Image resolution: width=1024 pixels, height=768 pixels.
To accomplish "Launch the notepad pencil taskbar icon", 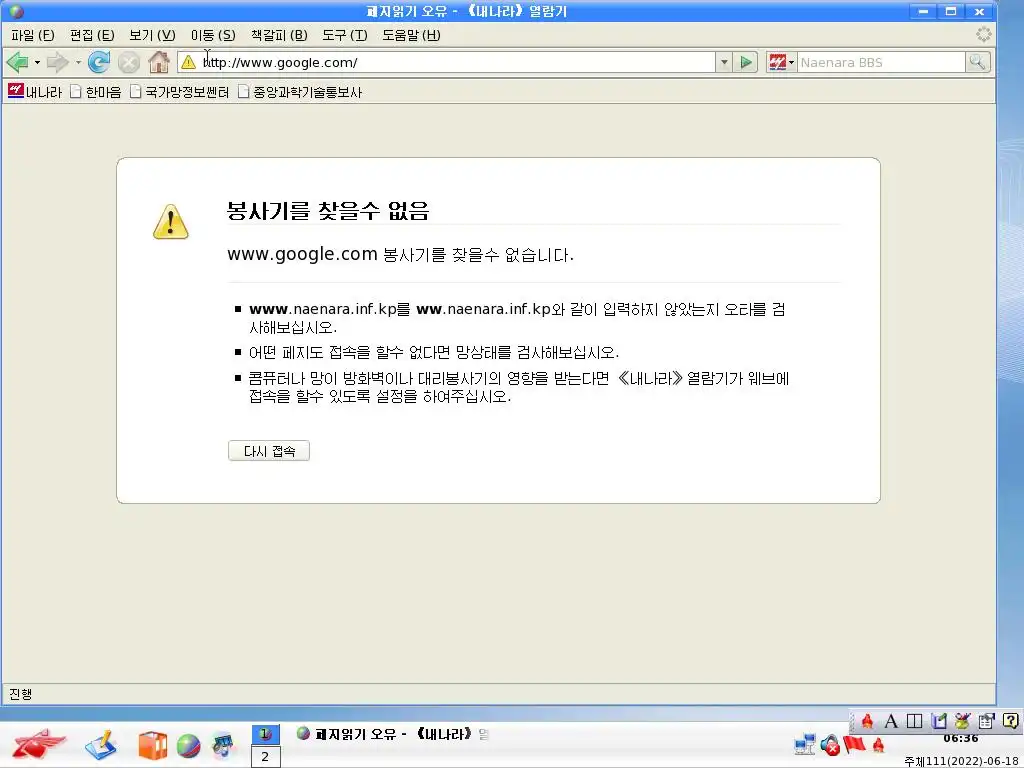I will point(101,745).
